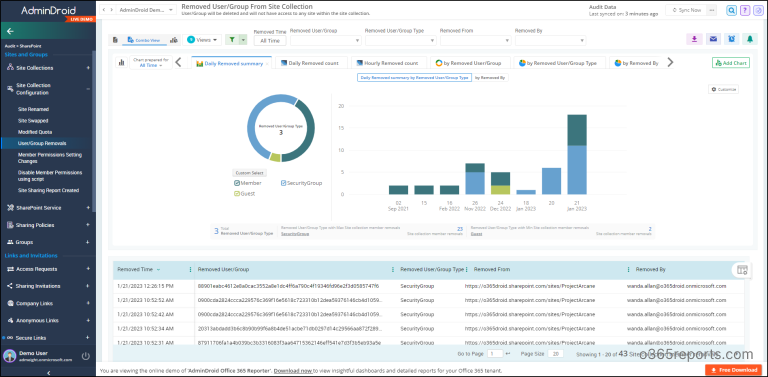Click the email report envelope icon

click(713, 39)
